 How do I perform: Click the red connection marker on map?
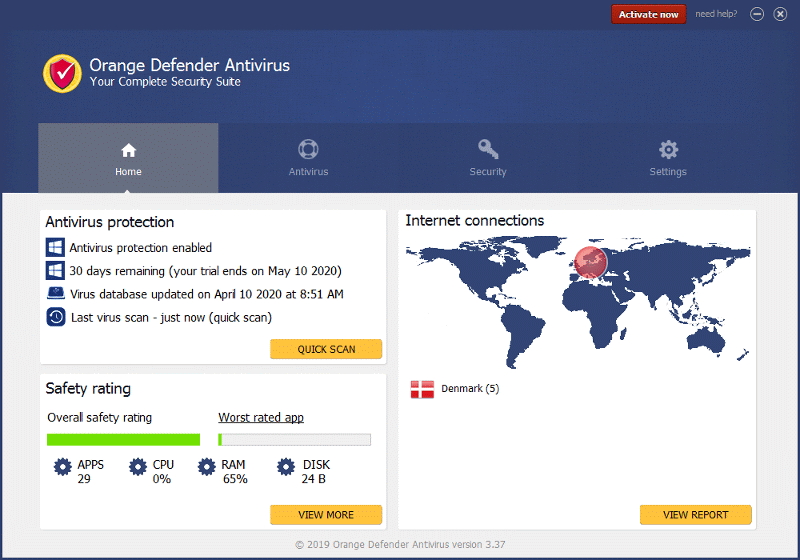coord(590,263)
